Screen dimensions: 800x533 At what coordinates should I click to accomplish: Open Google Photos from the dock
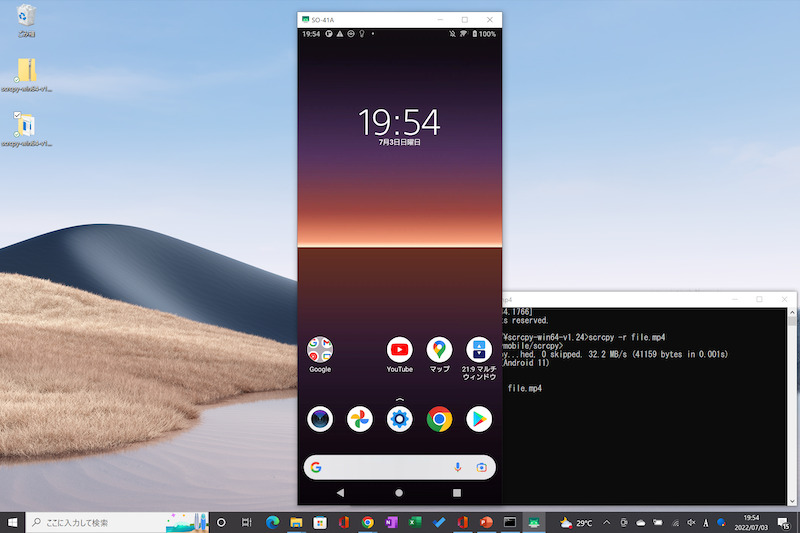coord(360,419)
